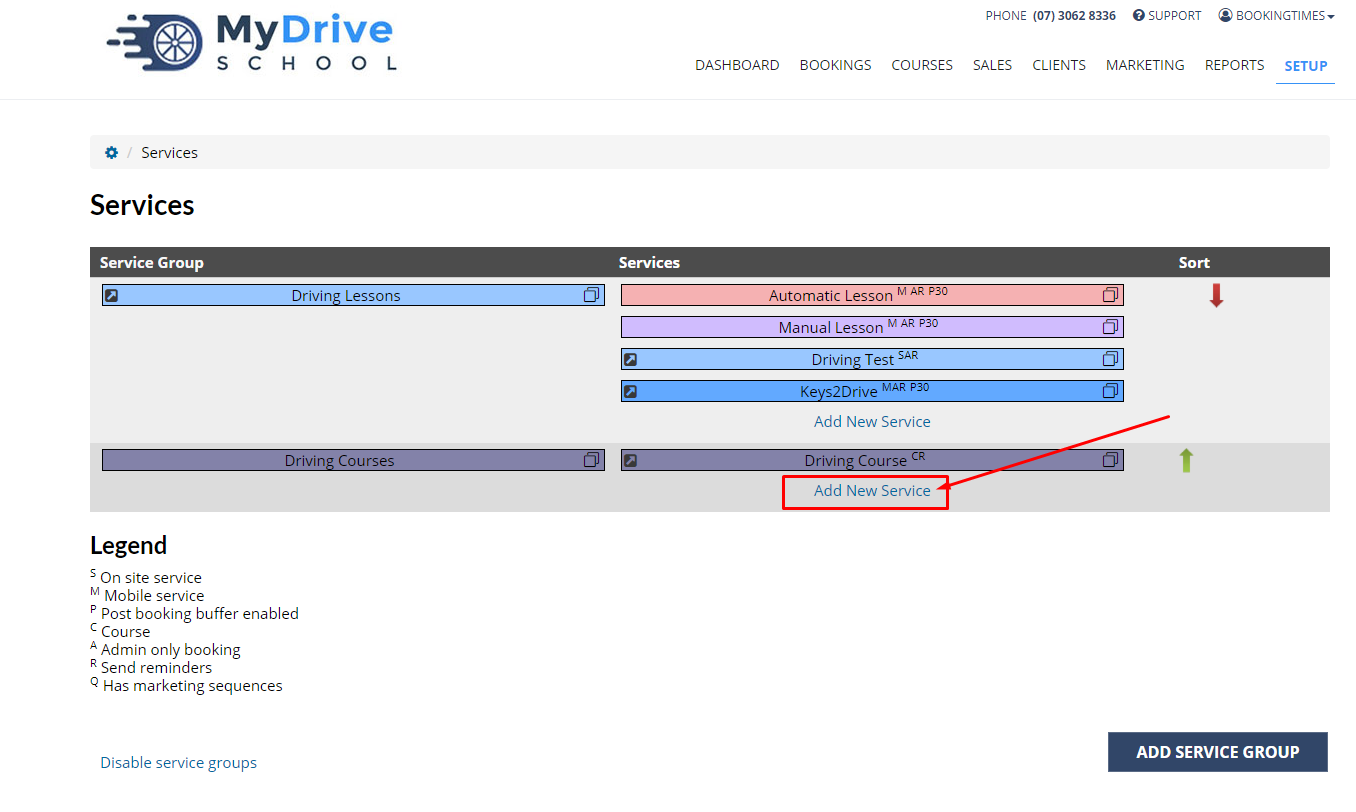Copy the Keys2Drive service

pyautogui.click(x=1110, y=391)
